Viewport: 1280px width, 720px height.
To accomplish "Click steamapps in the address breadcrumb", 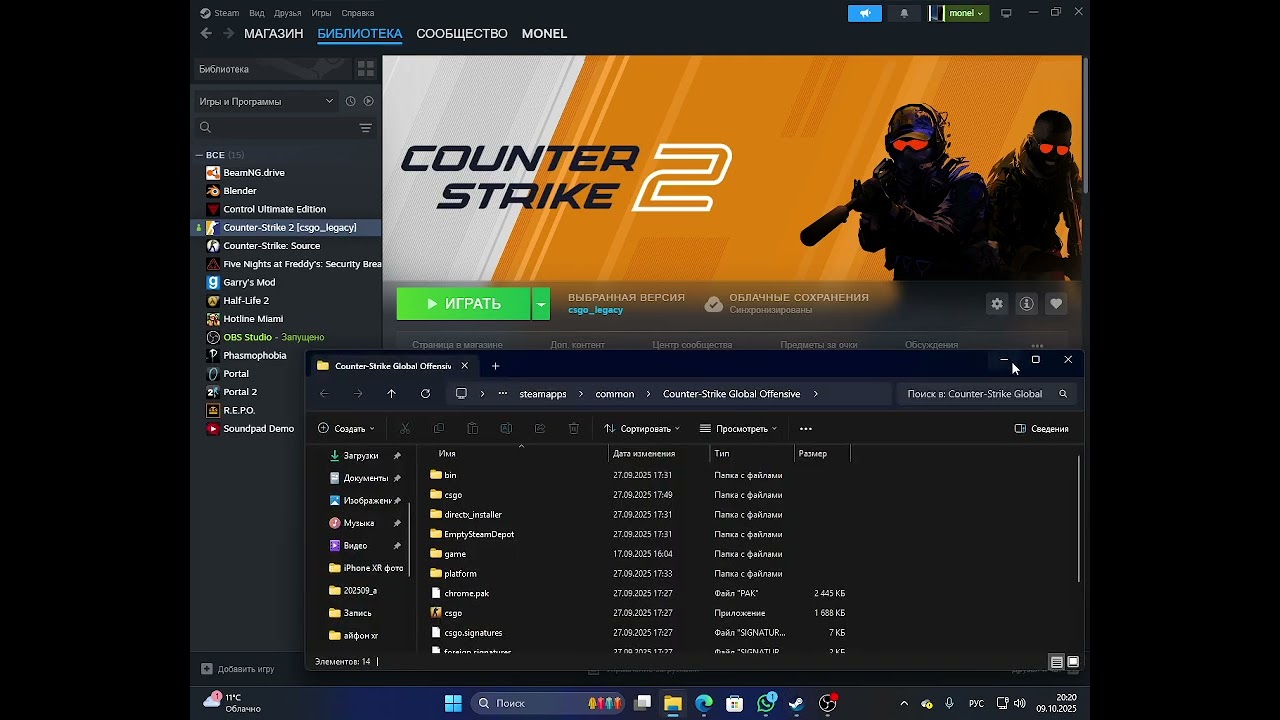I will (543, 394).
